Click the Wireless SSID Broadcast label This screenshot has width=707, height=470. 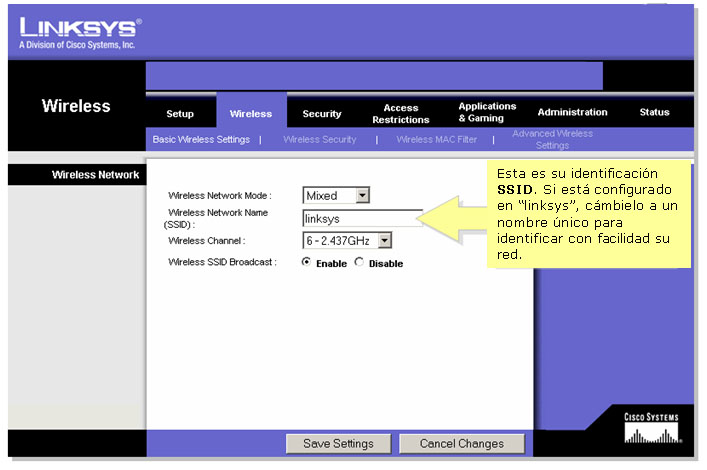point(222,262)
